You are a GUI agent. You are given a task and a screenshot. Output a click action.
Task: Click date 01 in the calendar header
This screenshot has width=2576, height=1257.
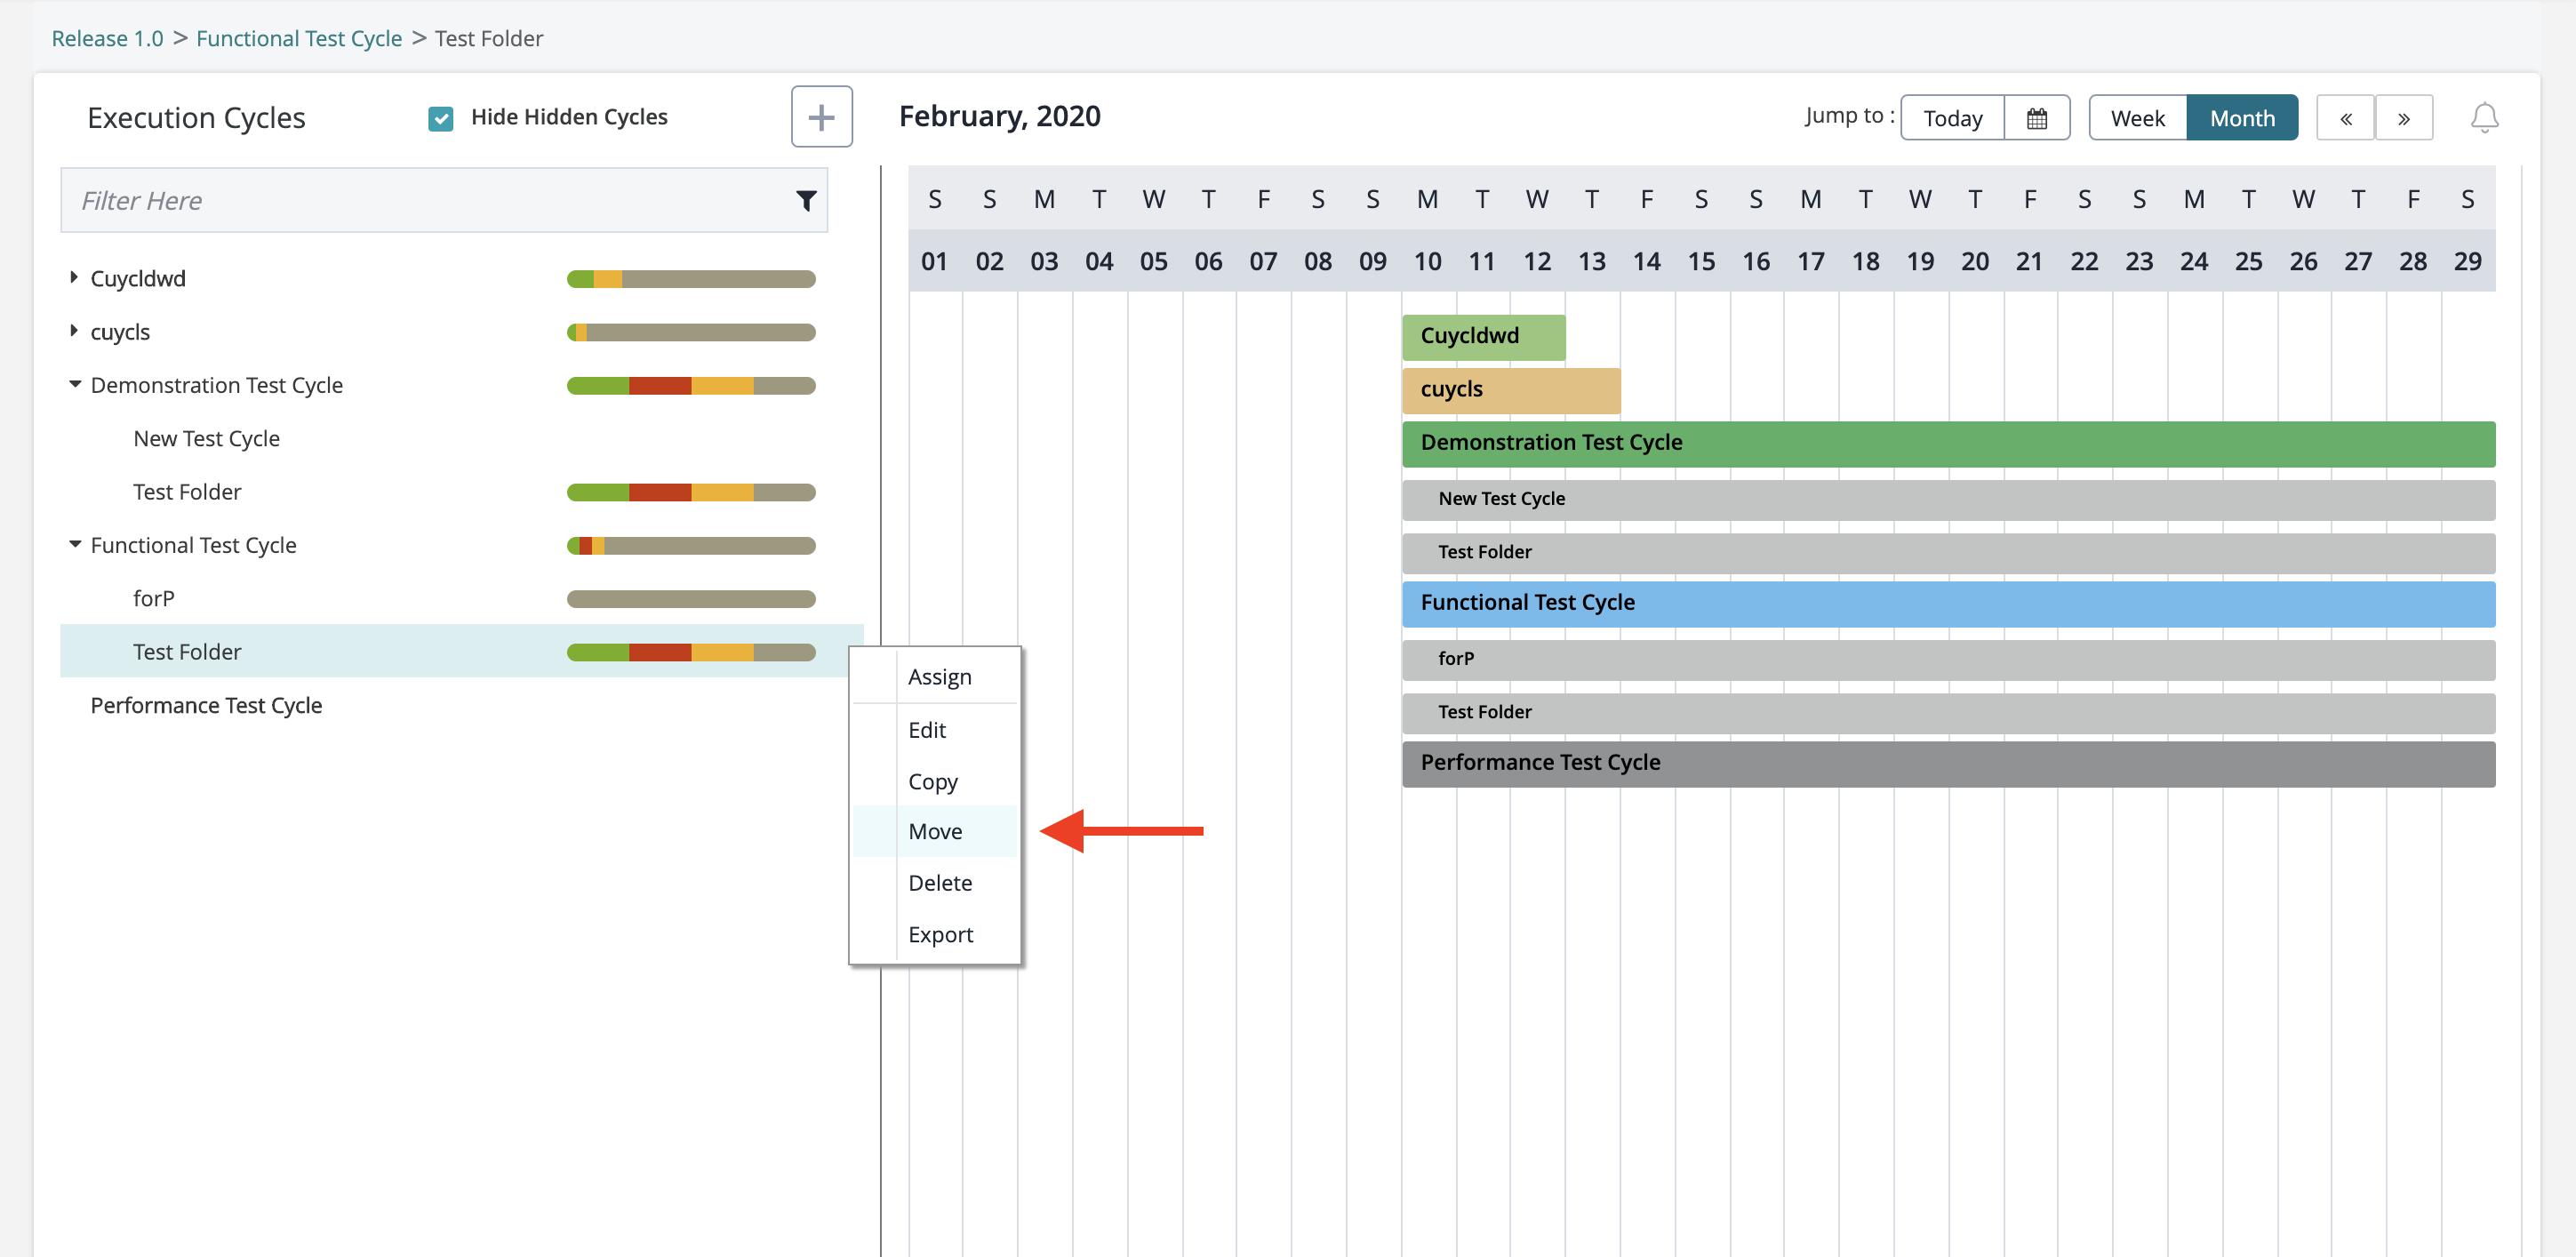(934, 261)
